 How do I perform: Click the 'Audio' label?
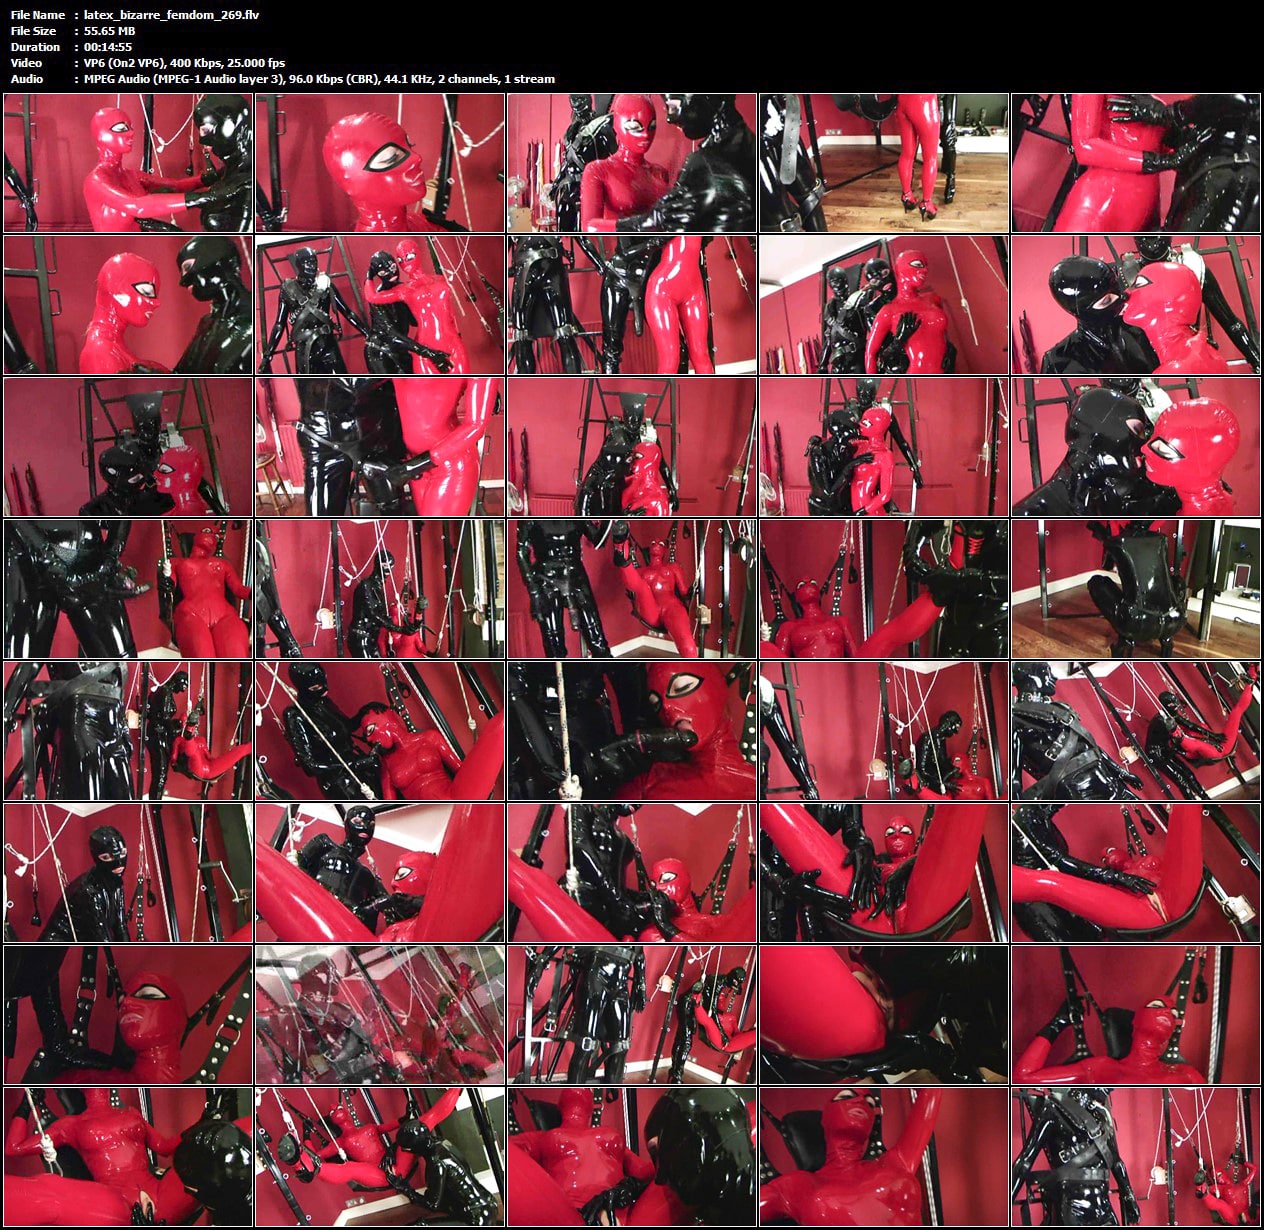[x=27, y=79]
